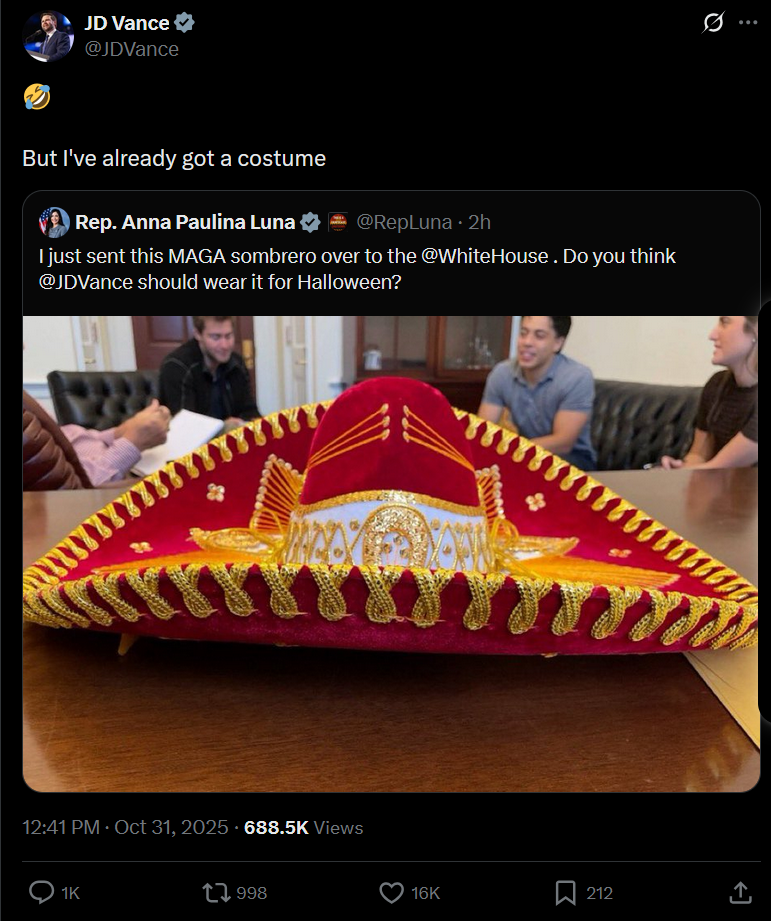Click the 12:41 PM Oct 31, 2025 timestamp

(125, 827)
